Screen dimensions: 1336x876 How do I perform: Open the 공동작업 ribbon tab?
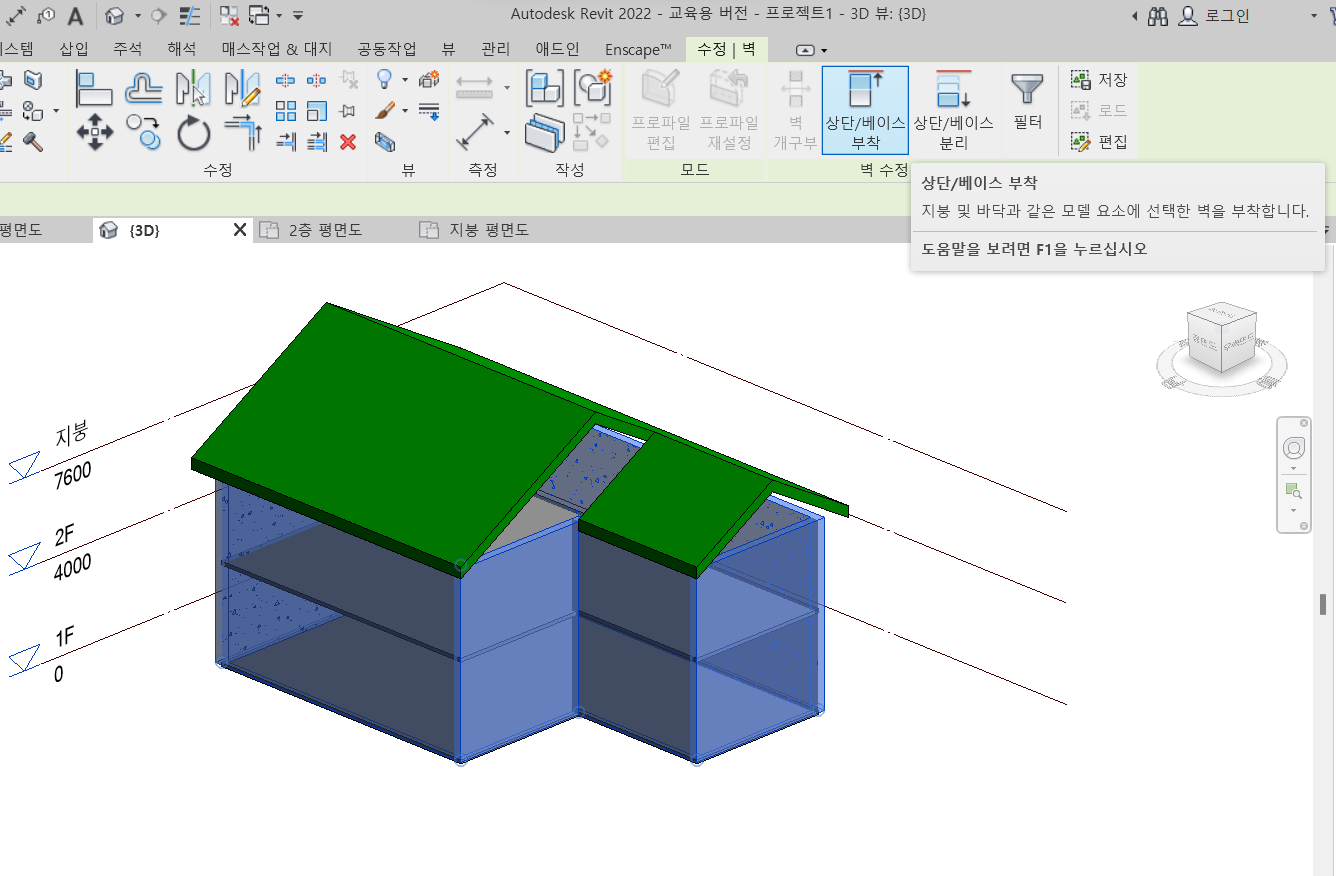386,49
